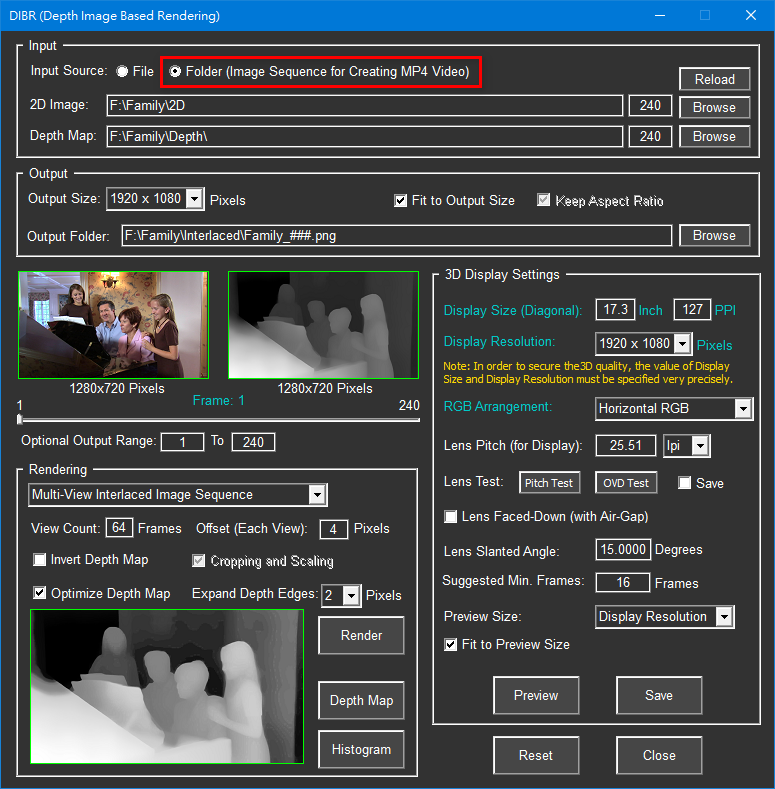The height and width of the screenshot is (789, 775).
Task: Open the Preview Size dropdown
Action: pos(724,617)
